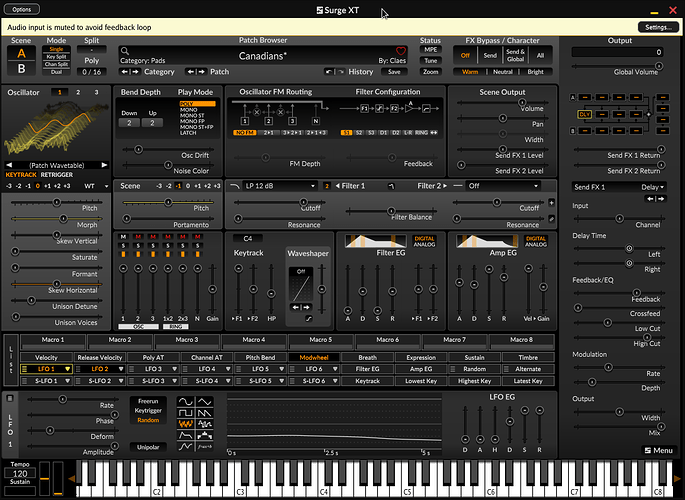Toggle mute for mixer channel 2

coord(138,237)
